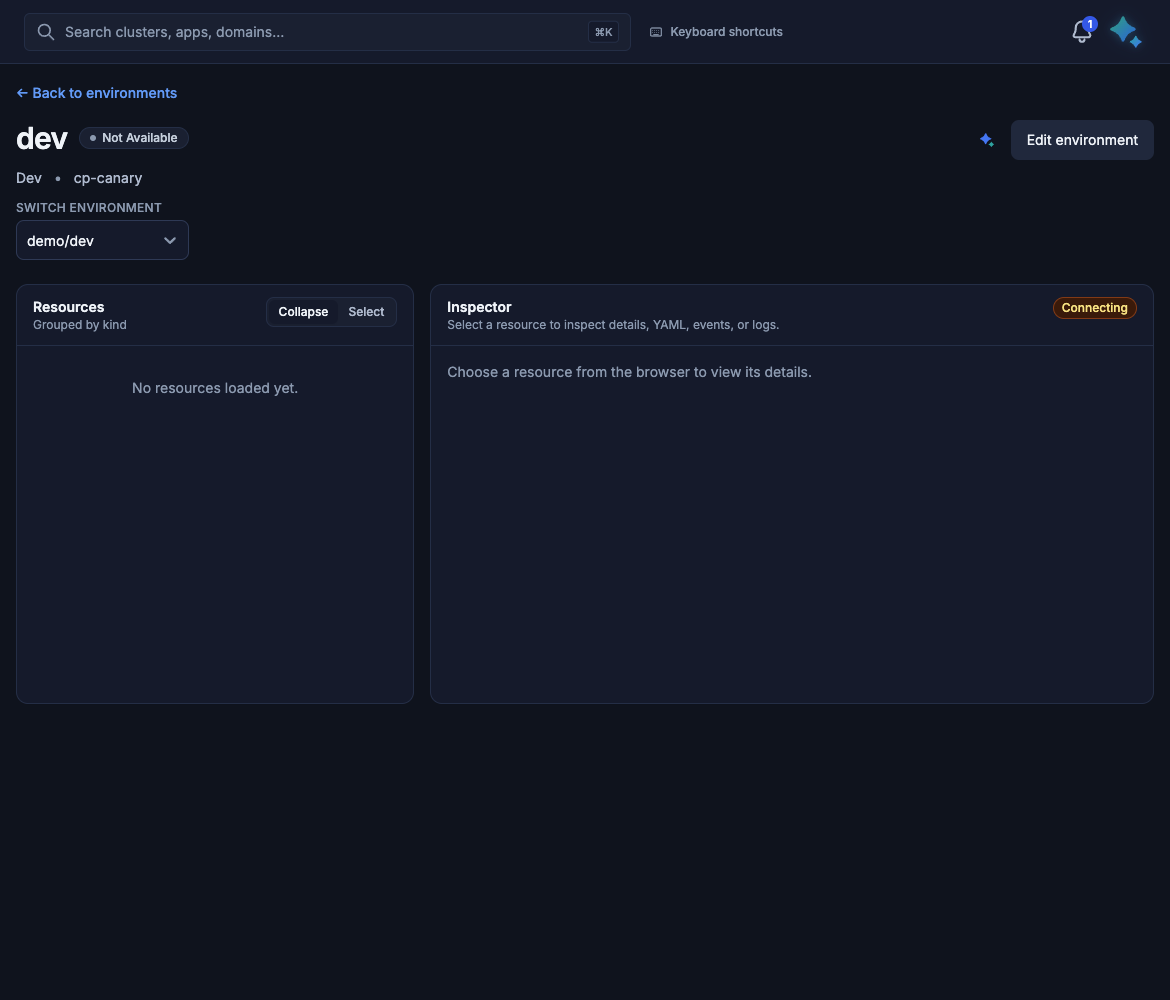Open the notifications bell

point(1082,31)
